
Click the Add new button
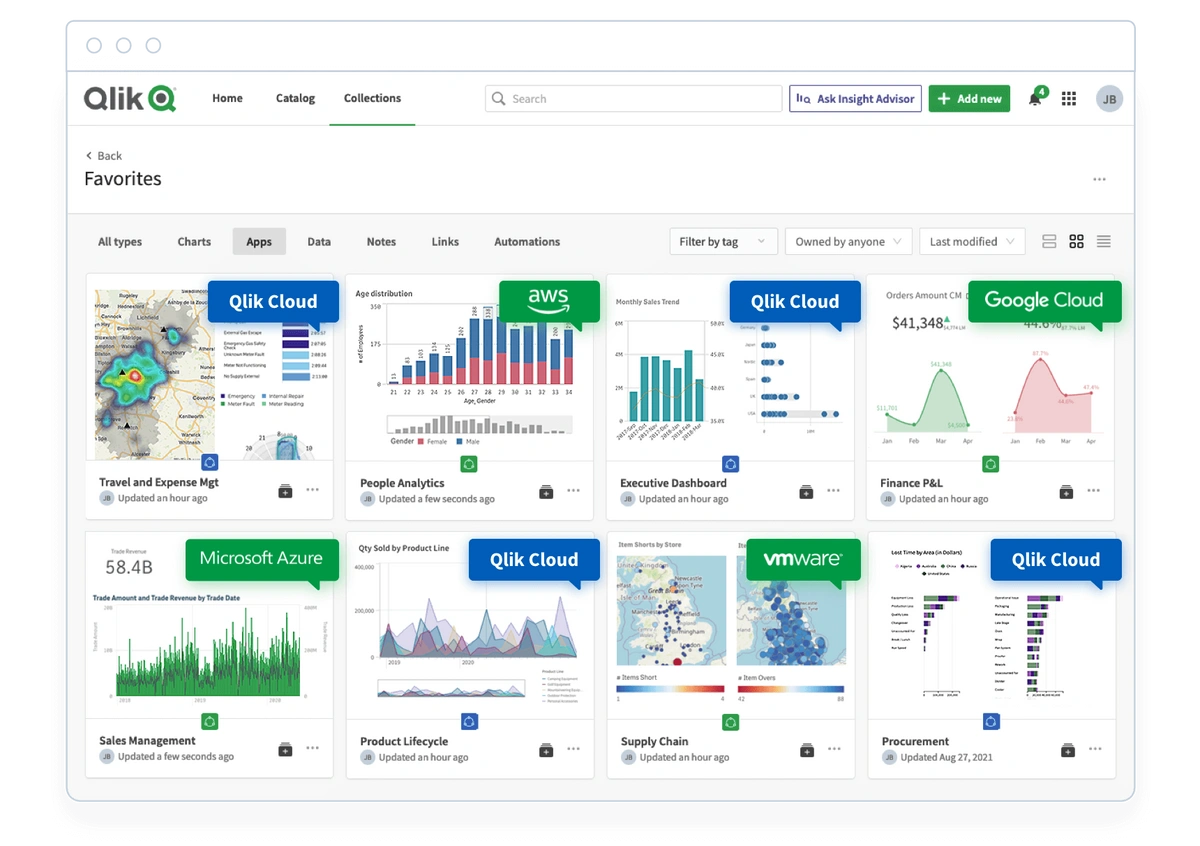tap(969, 99)
